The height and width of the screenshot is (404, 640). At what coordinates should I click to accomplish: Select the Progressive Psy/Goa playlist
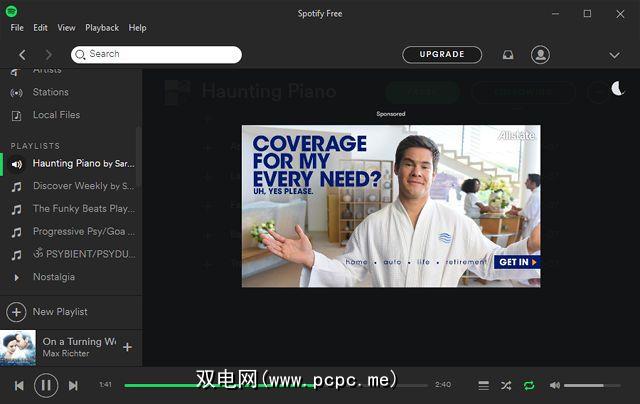tap(84, 232)
